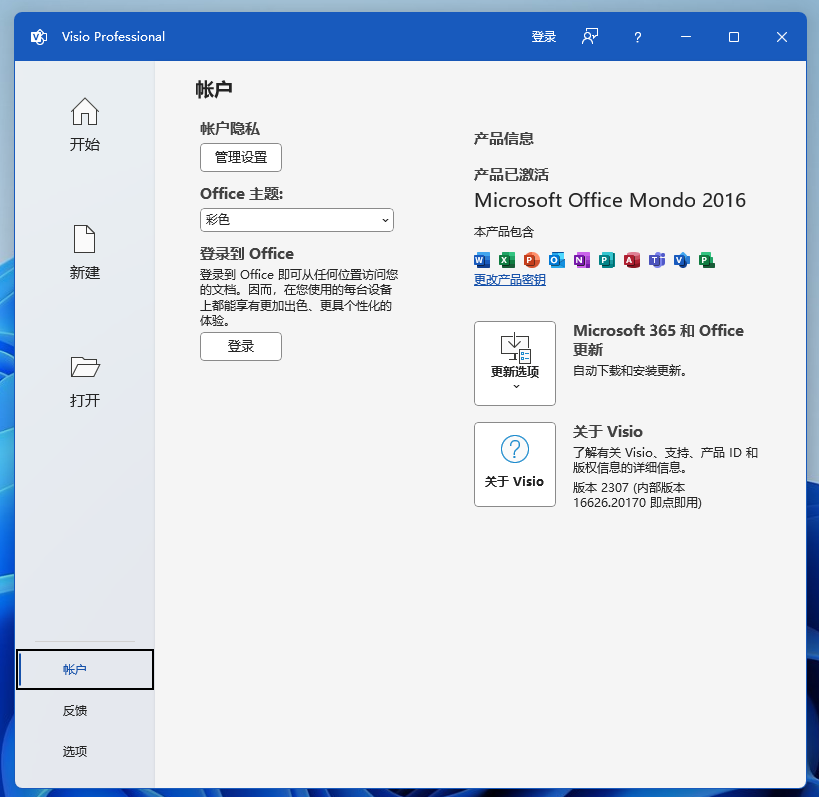The height and width of the screenshot is (797, 819).
Task: Click the Word product icon
Action: click(482, 260)
